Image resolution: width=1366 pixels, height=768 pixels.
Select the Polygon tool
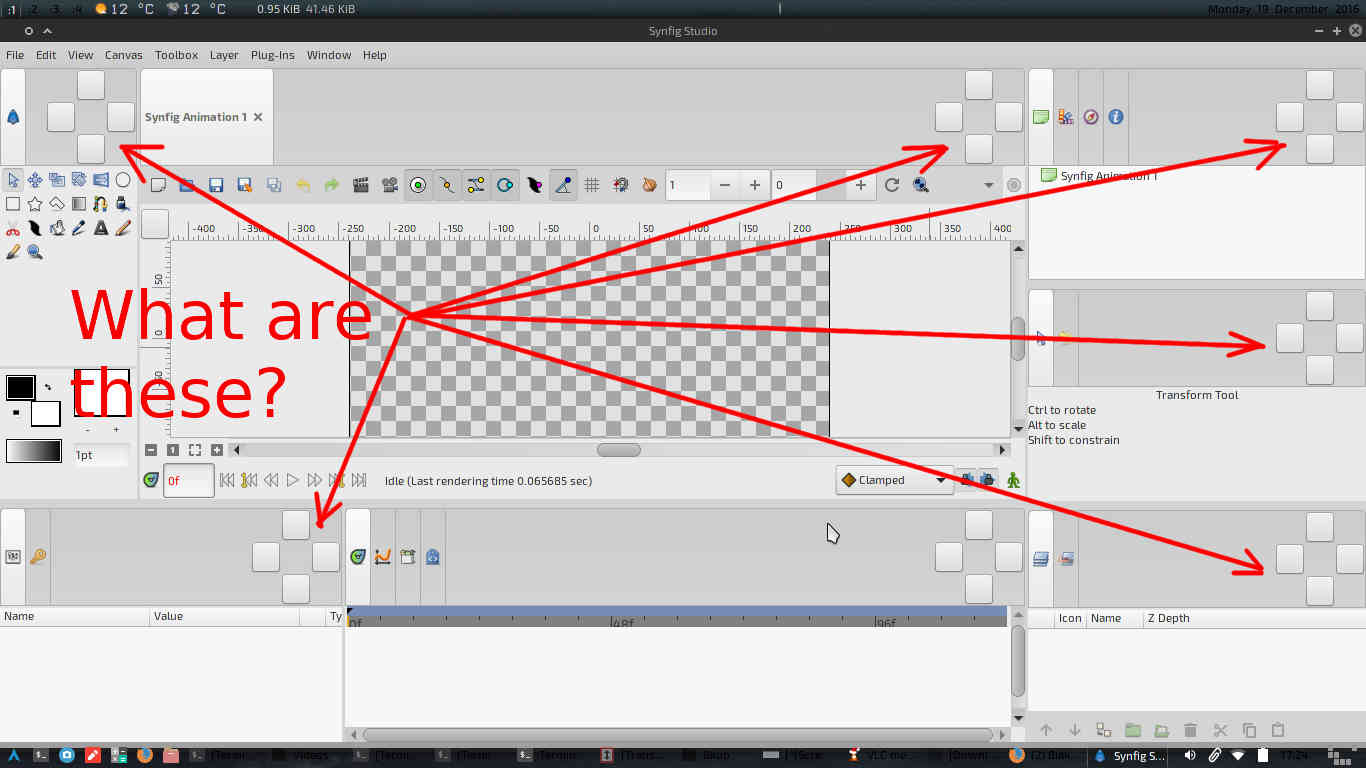coord(57,204)
